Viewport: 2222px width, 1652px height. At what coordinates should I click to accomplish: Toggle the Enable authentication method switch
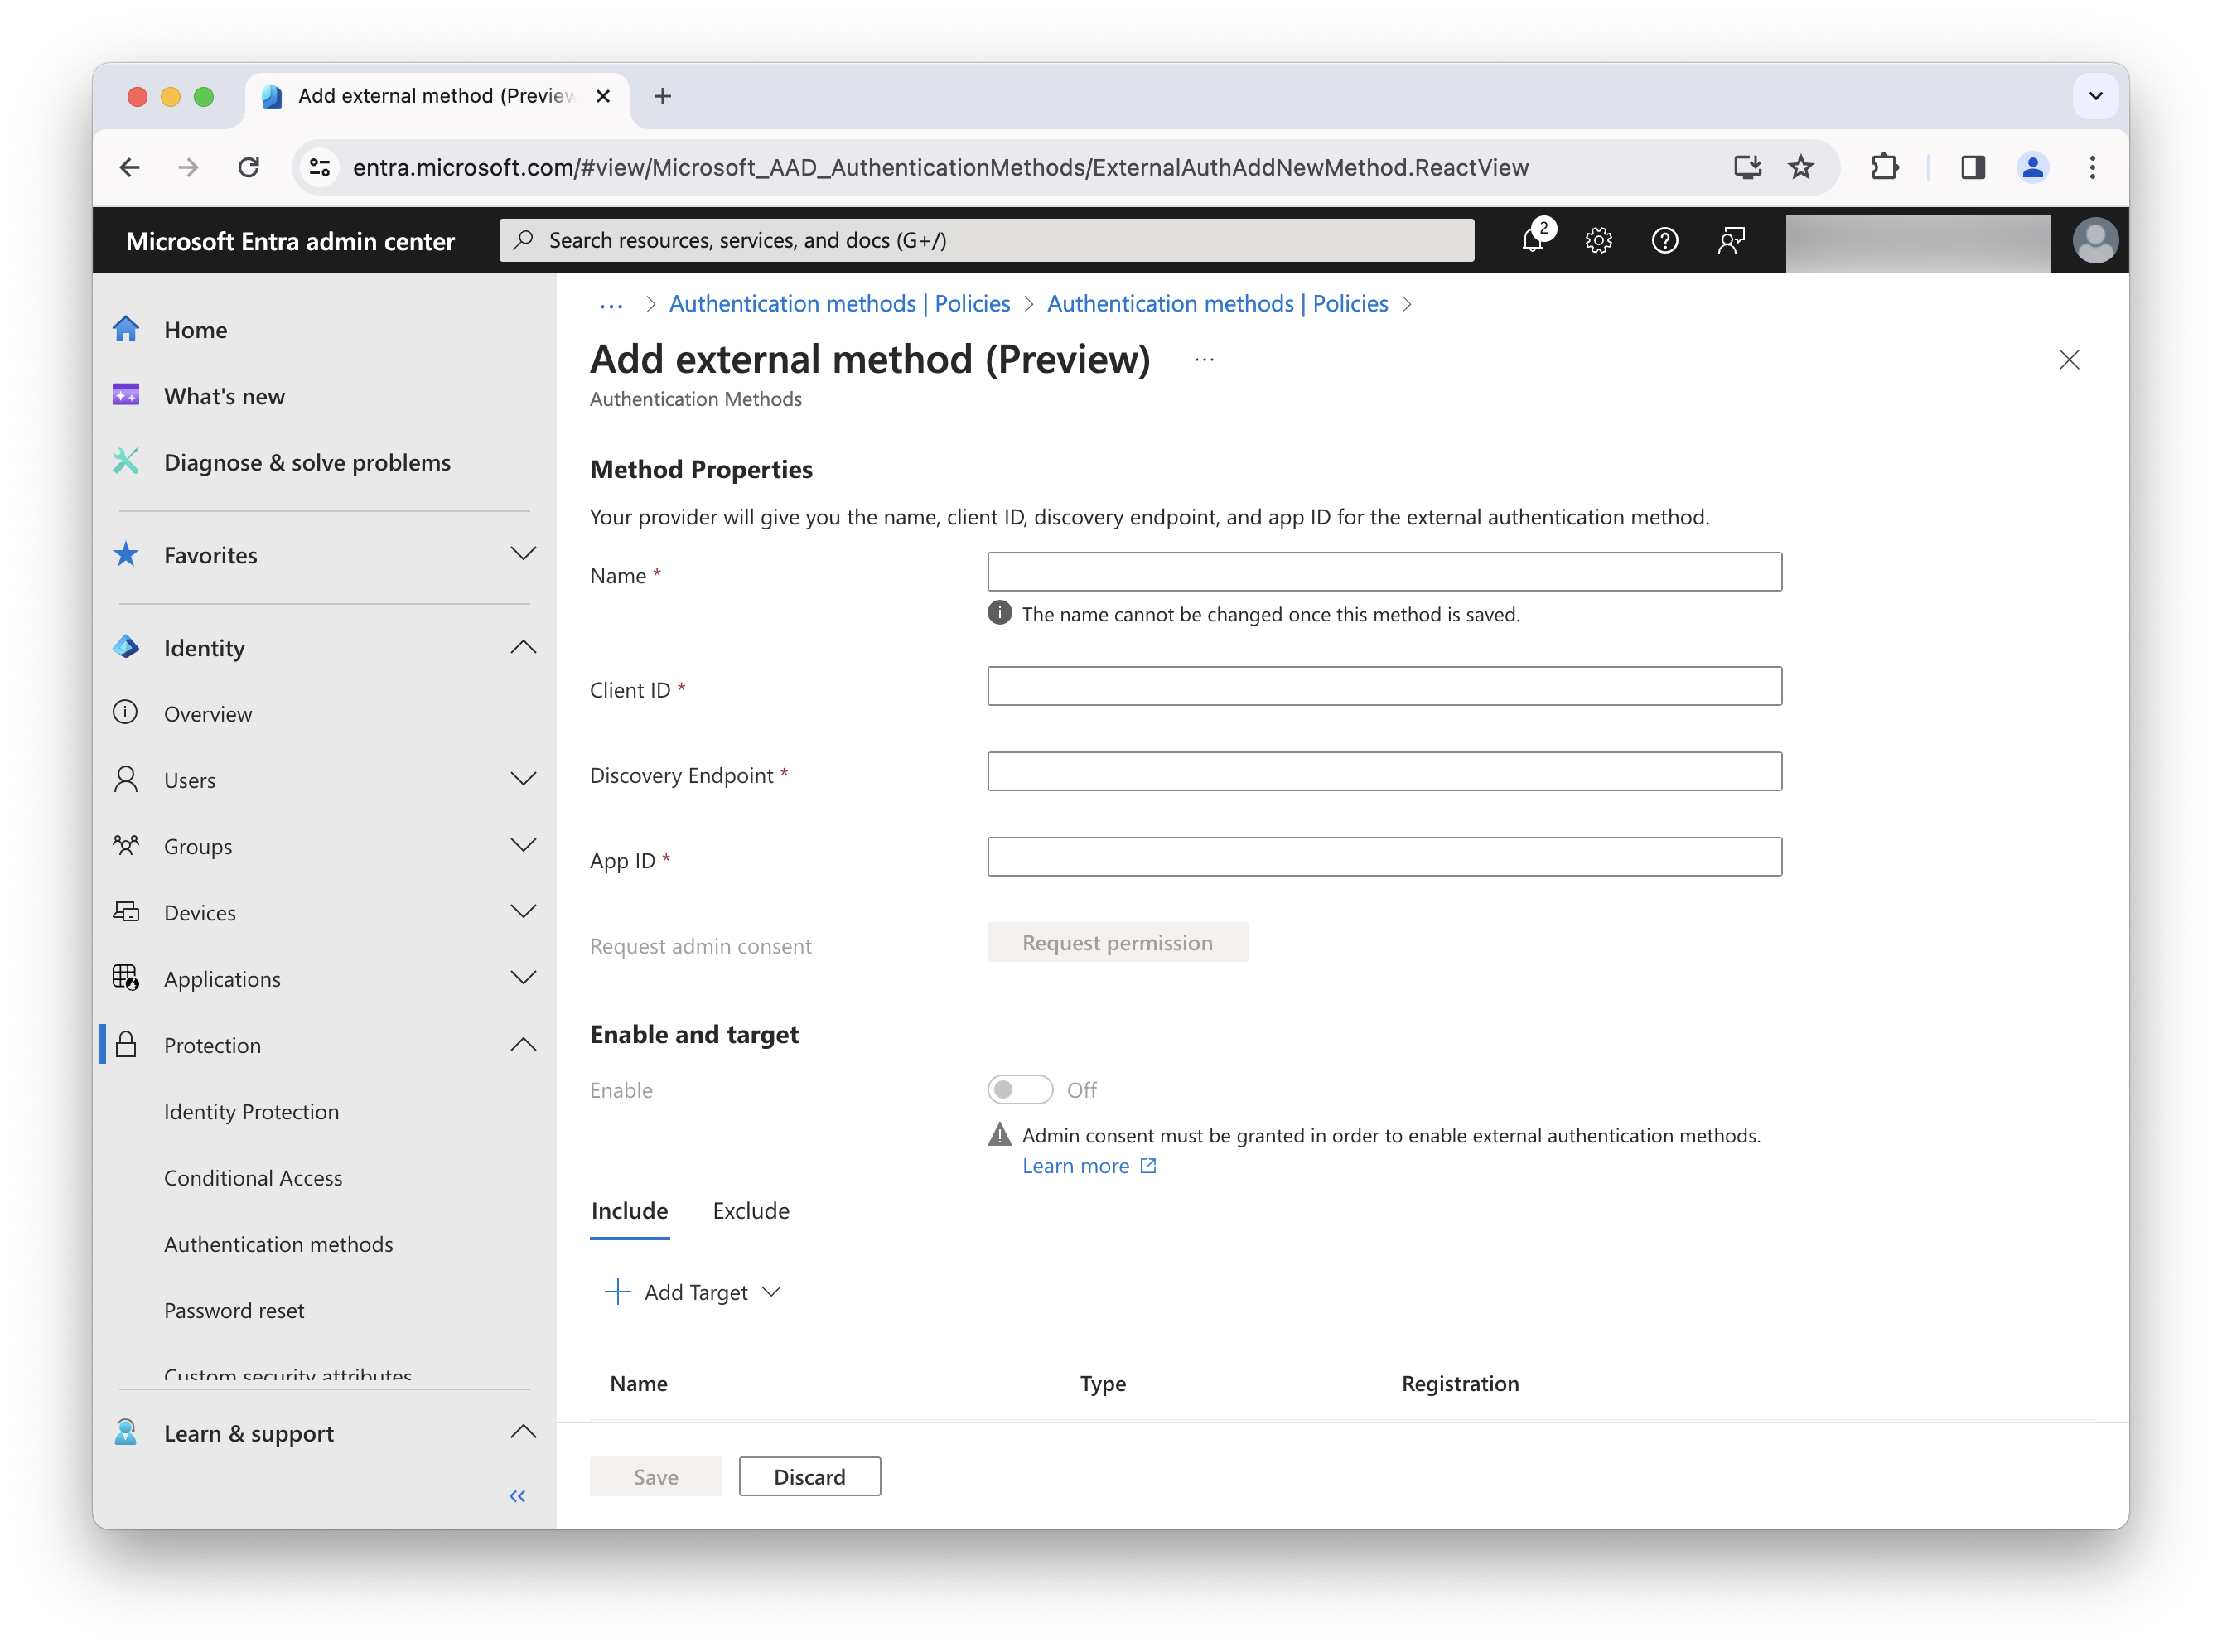point(1020,1088)
